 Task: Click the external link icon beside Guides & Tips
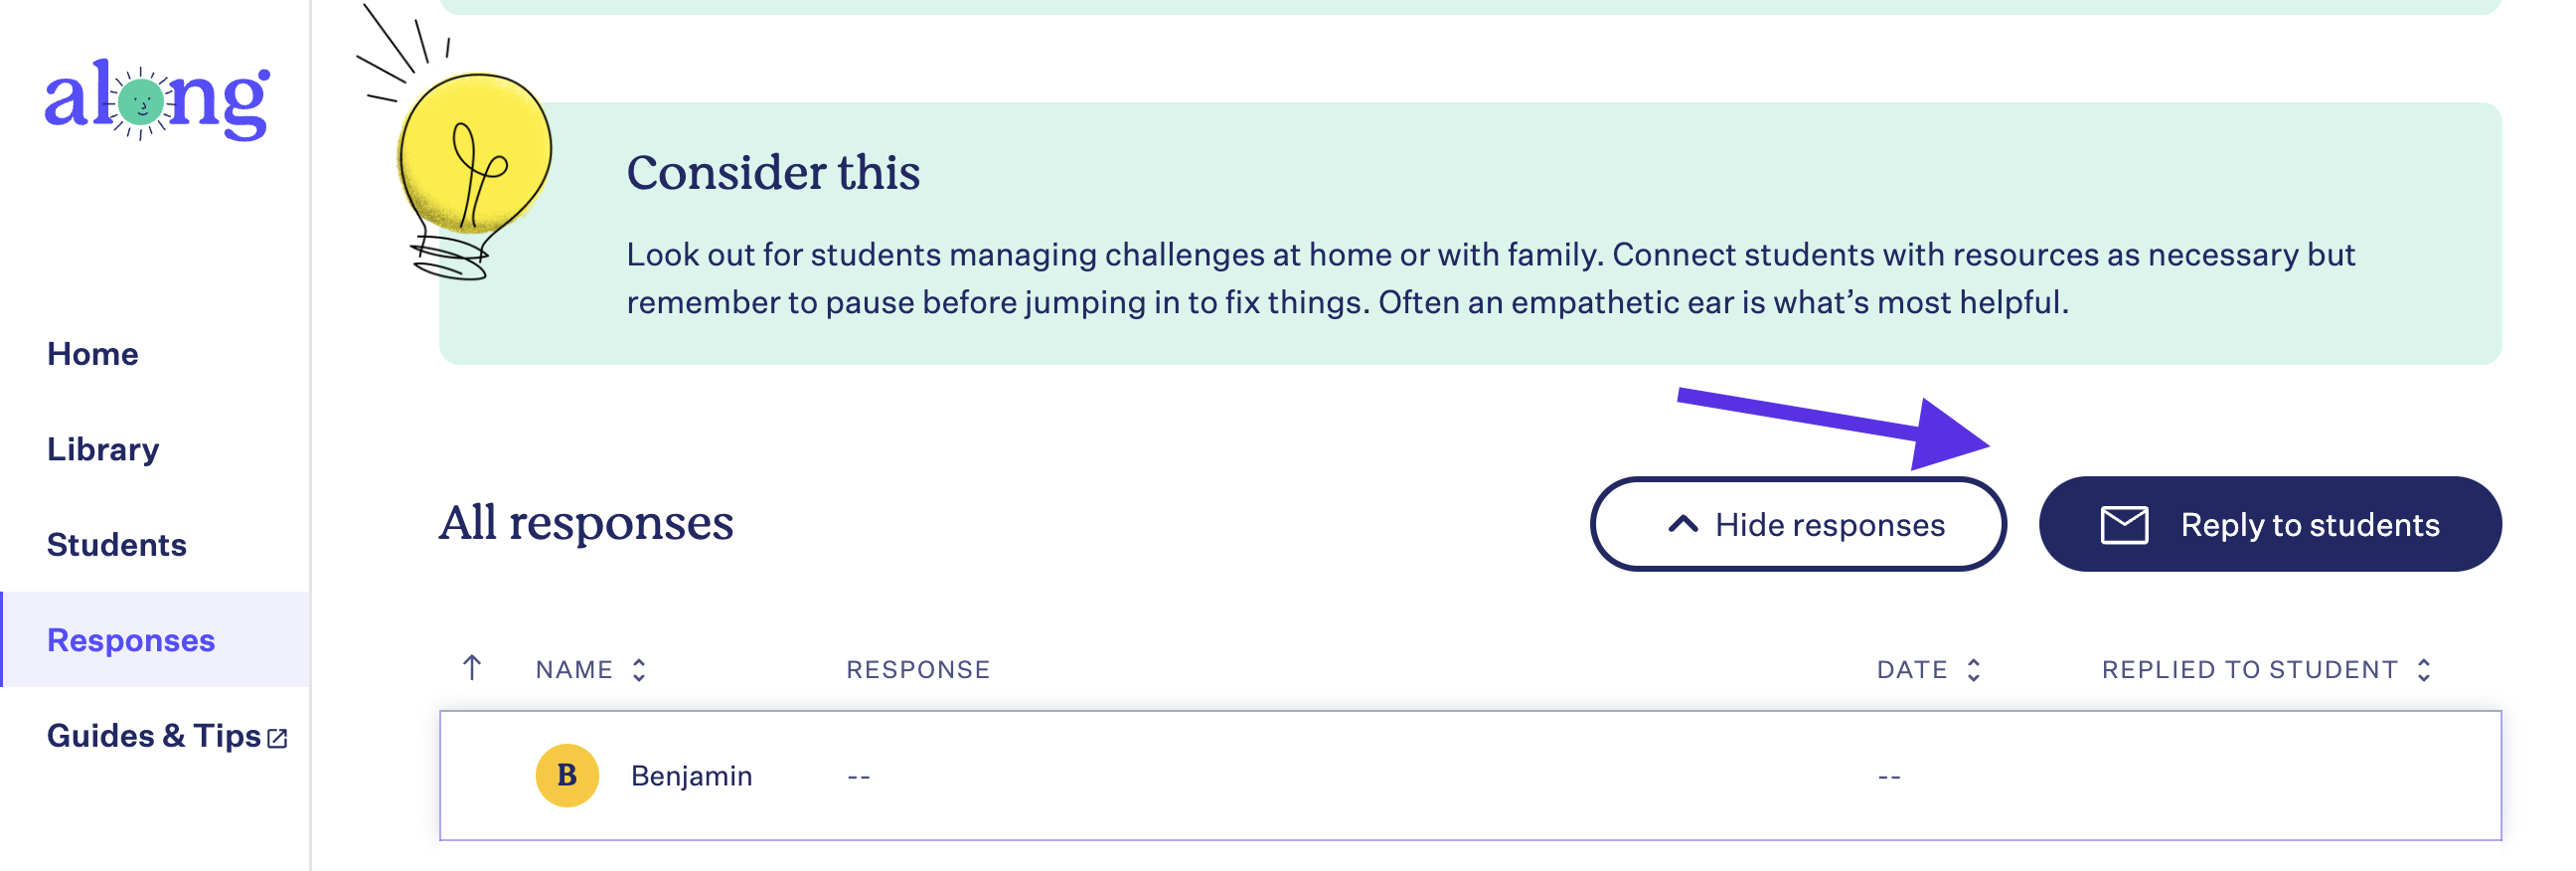click(278, 739)
